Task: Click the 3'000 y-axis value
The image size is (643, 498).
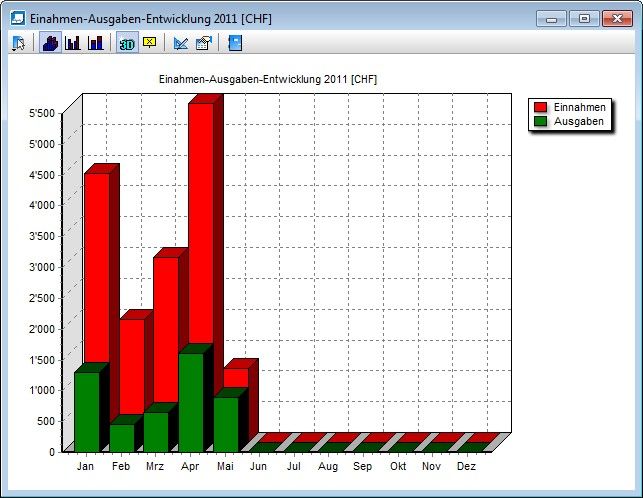Action: (42, 267)
